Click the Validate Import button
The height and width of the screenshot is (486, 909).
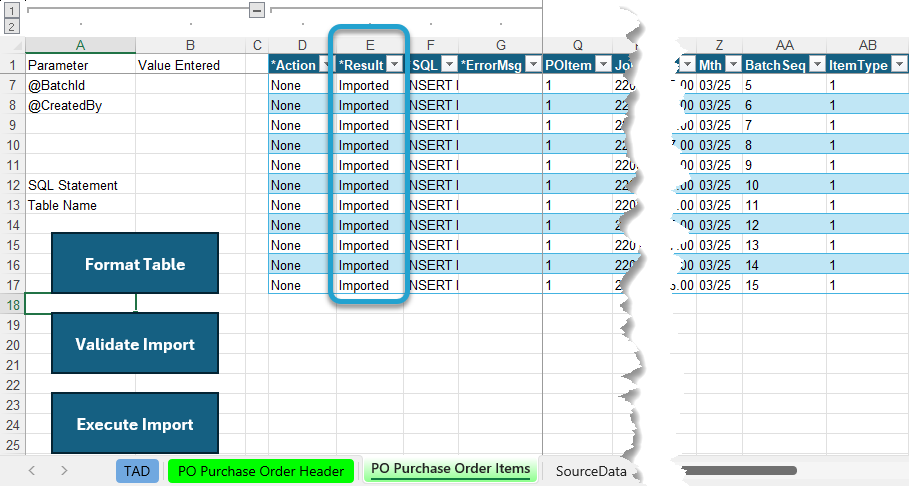click(135, 343)
